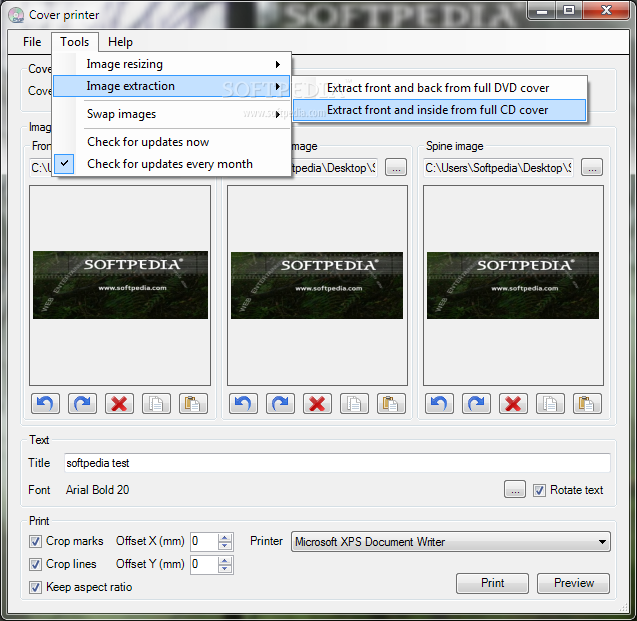Increase Offset Y value
The image size is (637, 621).
click(224, 560)
